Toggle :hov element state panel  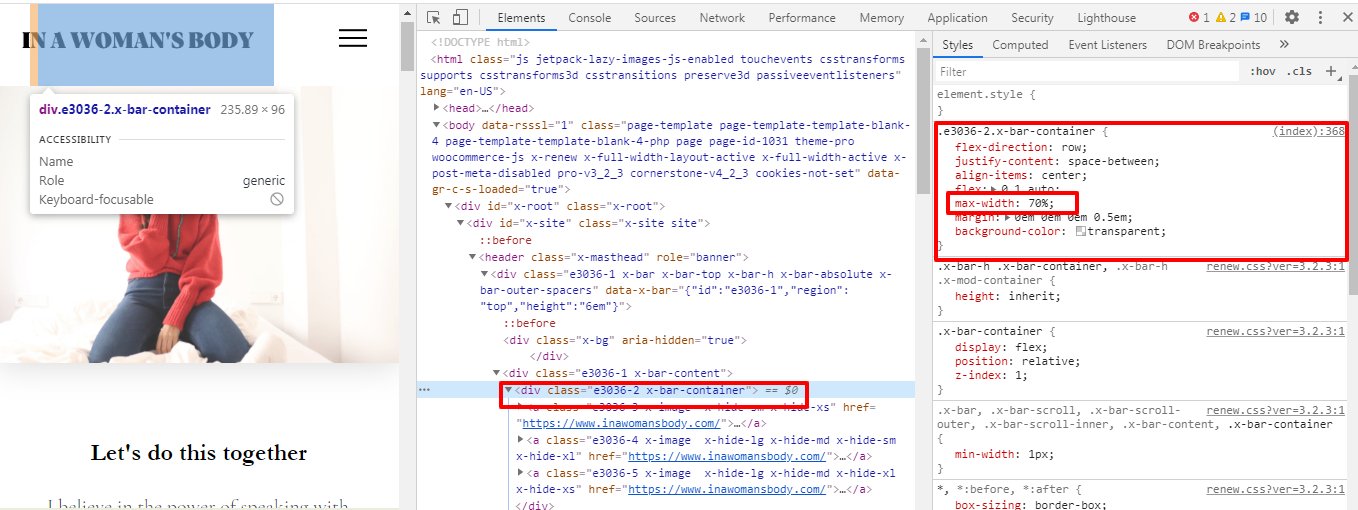point(1263,71)
